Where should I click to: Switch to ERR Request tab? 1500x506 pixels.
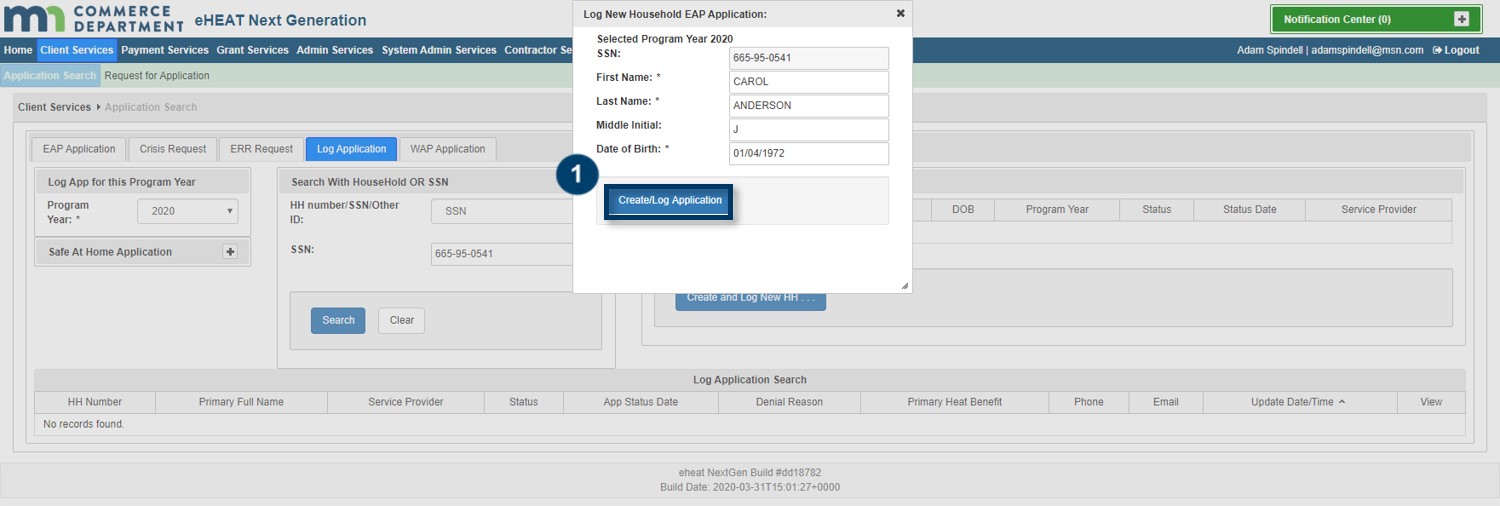261,149
